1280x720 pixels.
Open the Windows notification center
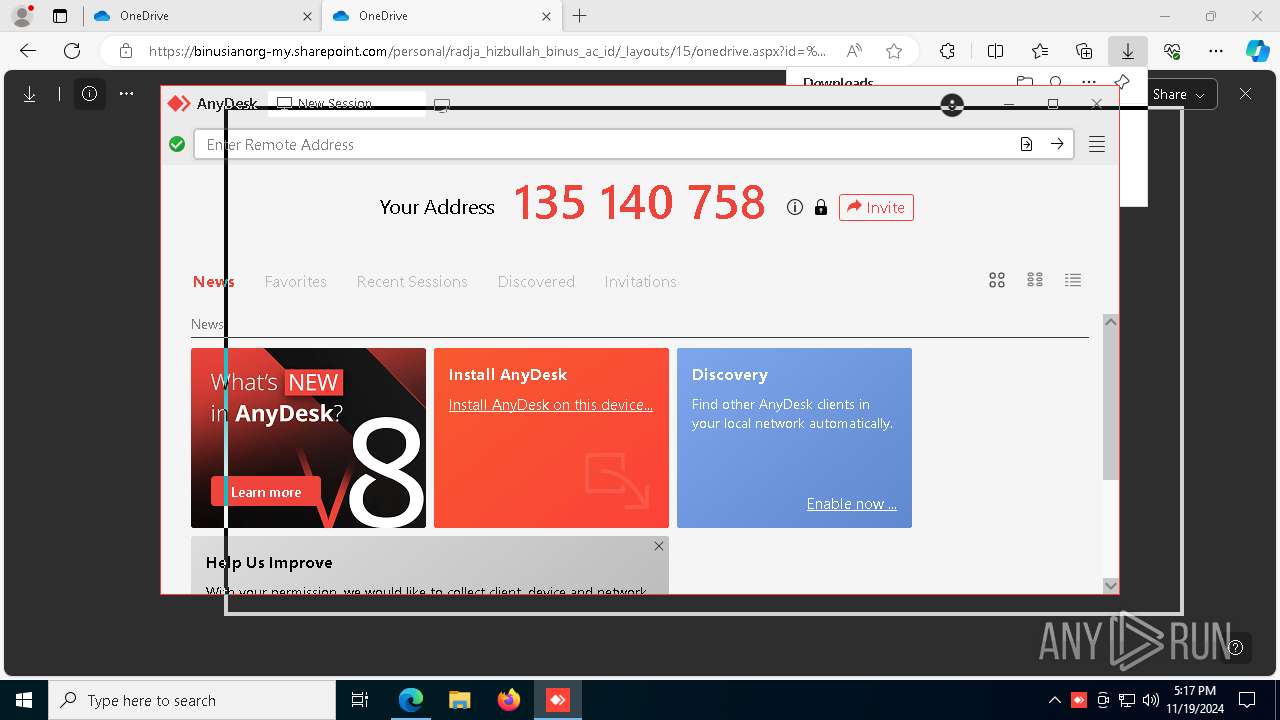pos(1247,700)
